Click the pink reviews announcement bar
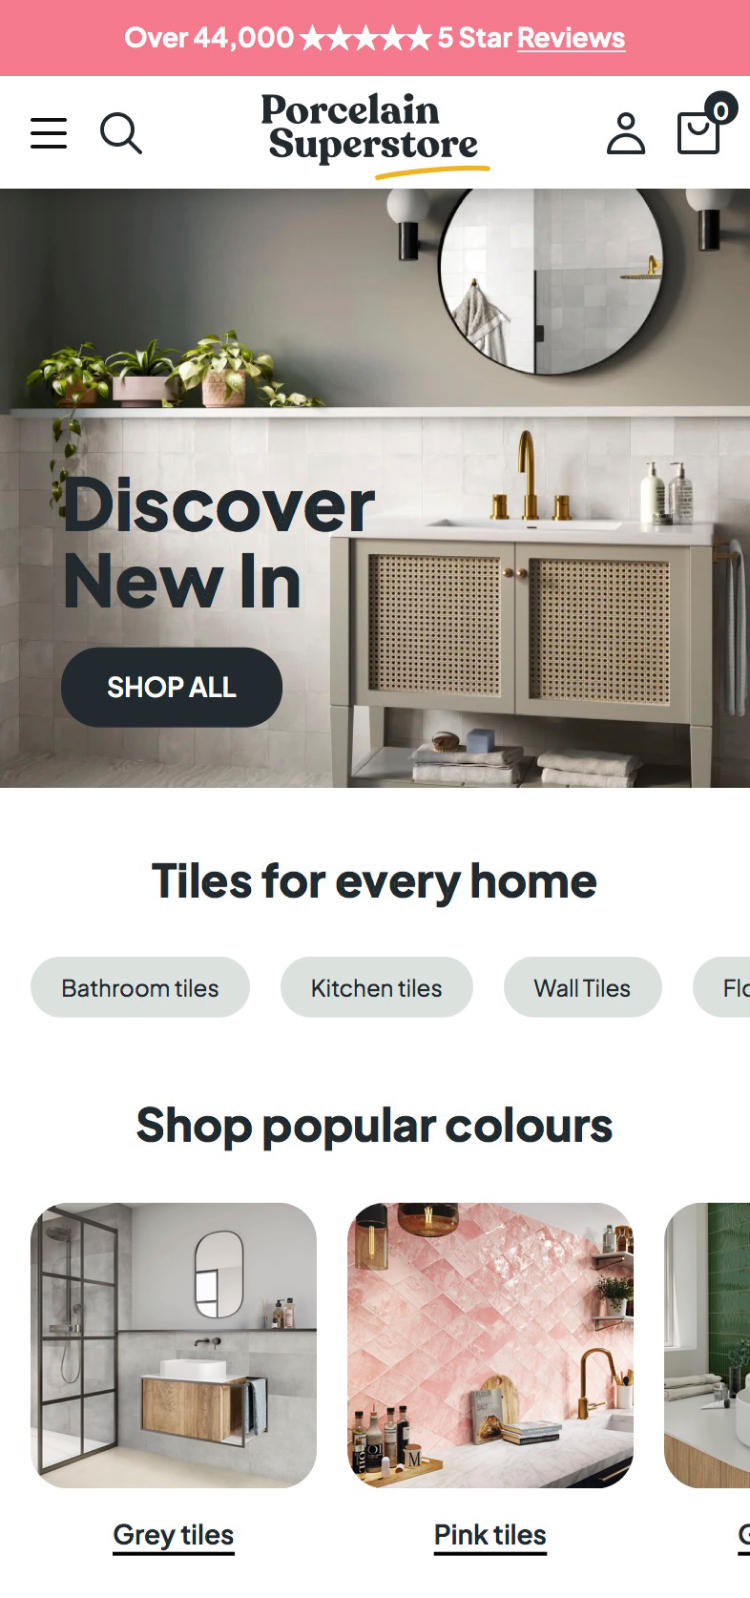Image resolution: width=750 pixels, height=1598 pixels. pyautogui.click(x=375, y=38)
